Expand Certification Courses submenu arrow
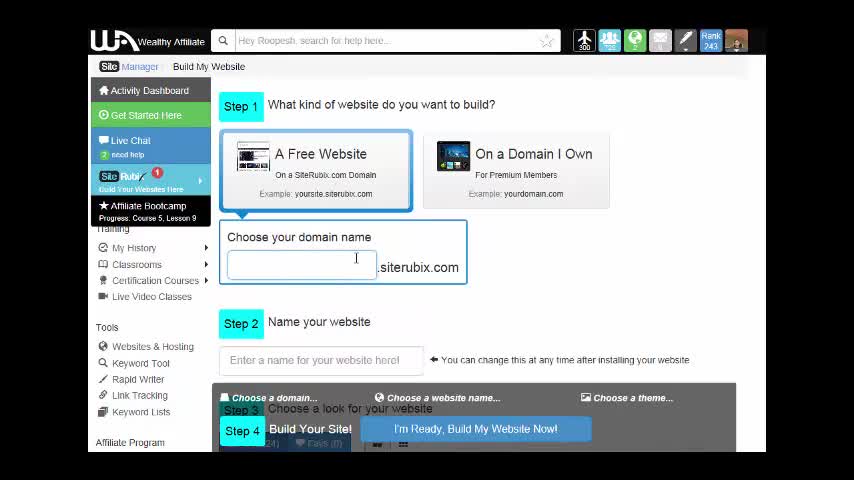The width and height of the screenshot is (854, 480). tap(206, 281)
